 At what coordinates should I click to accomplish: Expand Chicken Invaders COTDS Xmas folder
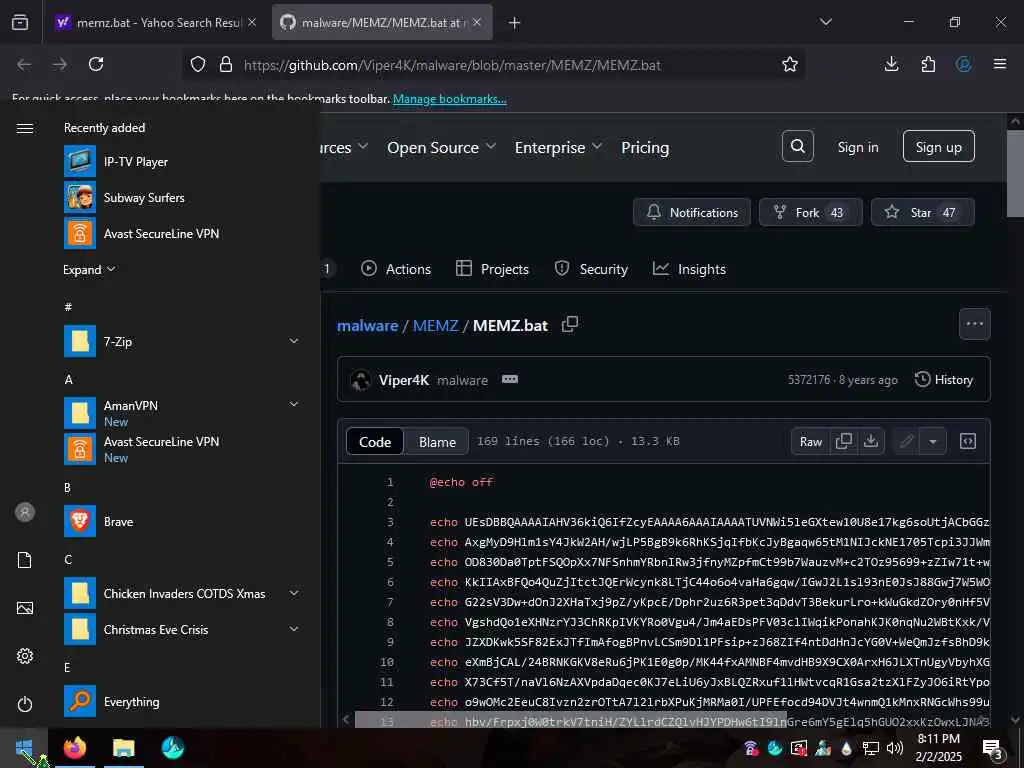294,593
